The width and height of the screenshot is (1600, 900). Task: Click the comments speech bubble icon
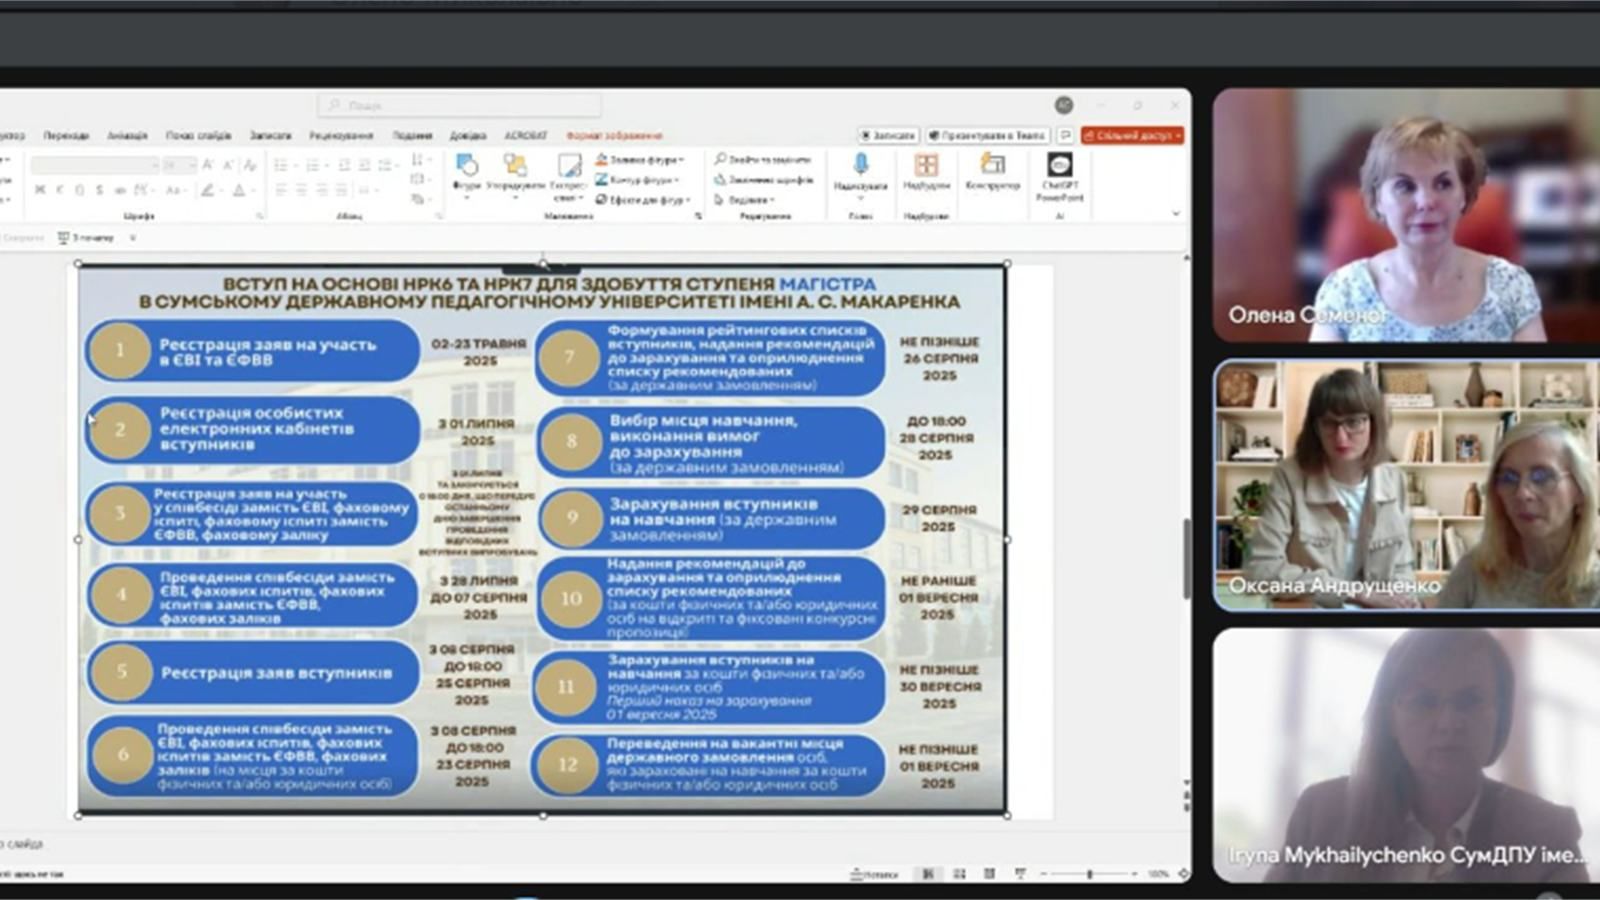click(x=1065, y=135)
